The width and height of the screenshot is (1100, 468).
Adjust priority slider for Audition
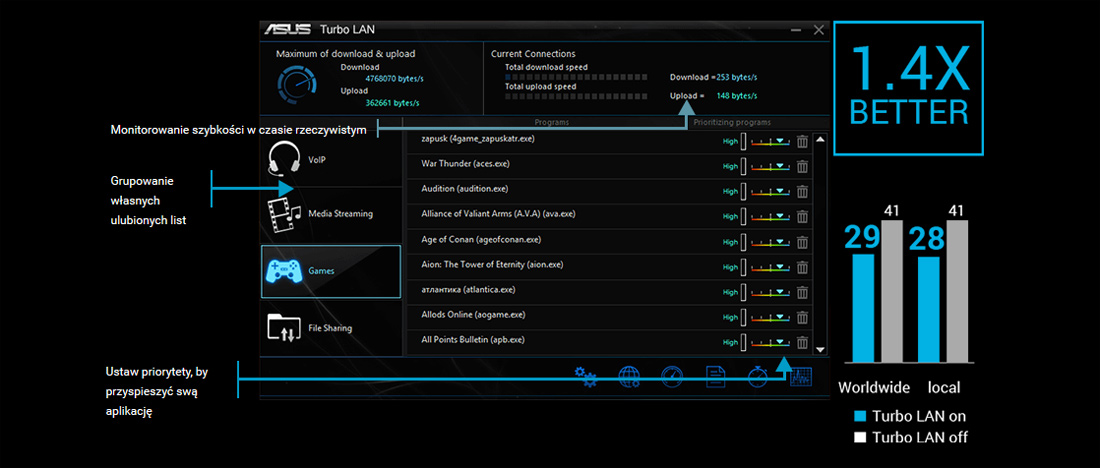pyautogui.click(x=770, y=191)
